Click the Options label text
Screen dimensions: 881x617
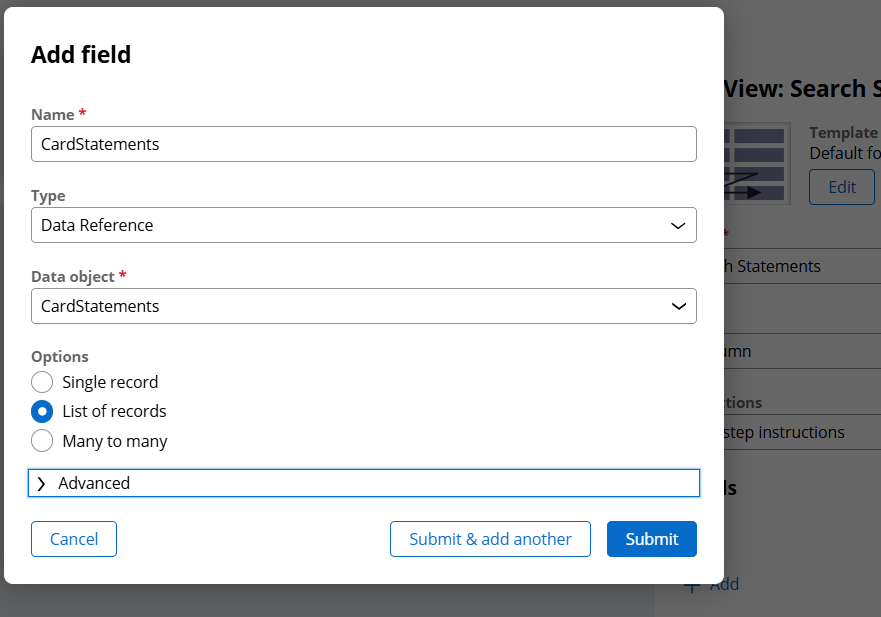60,356
